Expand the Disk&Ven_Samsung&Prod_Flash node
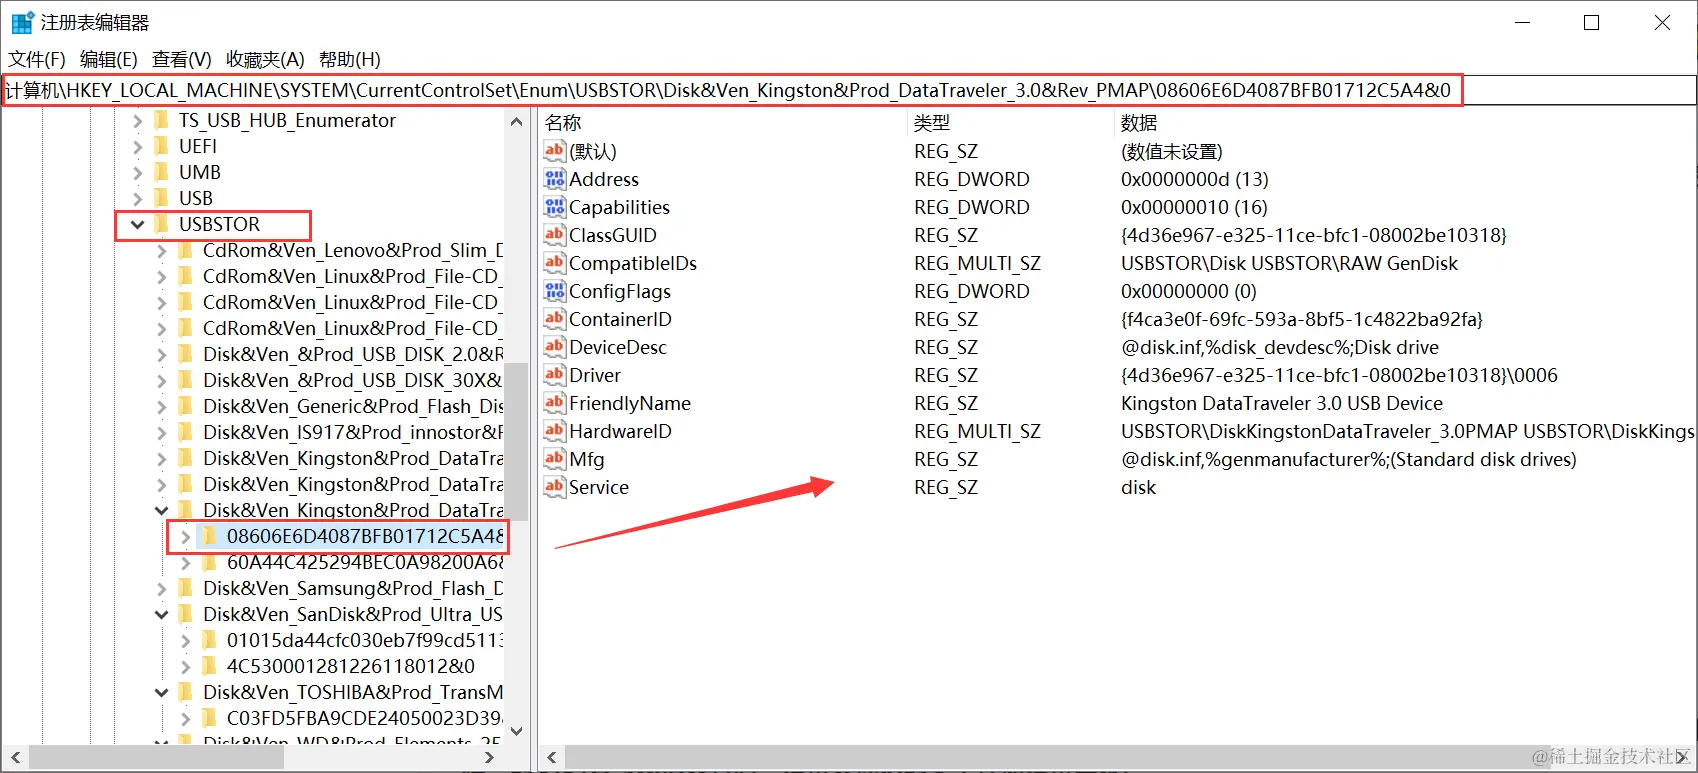1698x773 pixels. point(162,588)
